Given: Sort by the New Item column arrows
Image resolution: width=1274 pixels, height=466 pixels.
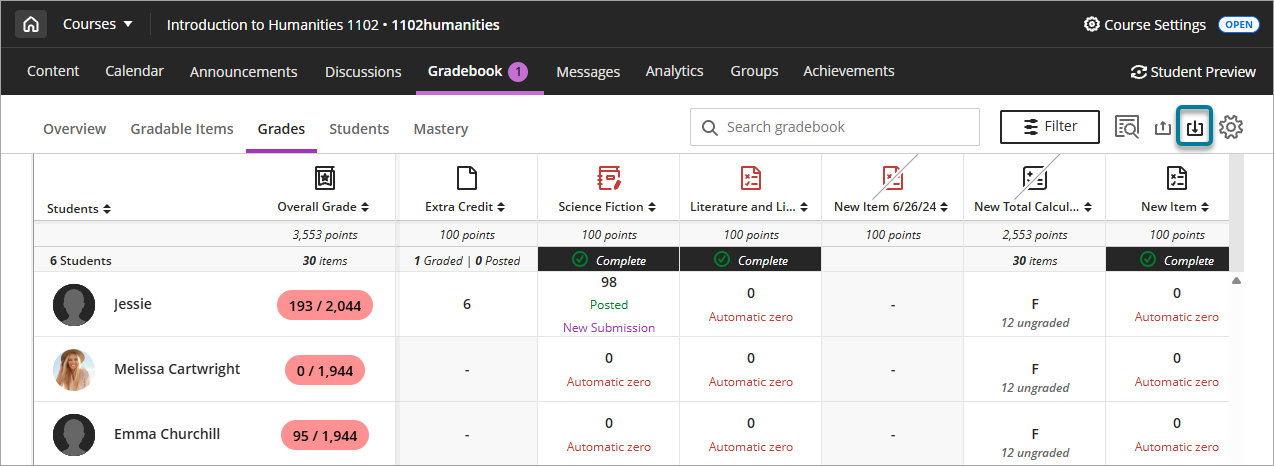Looking at the screenshot, I should (1204, 207).
